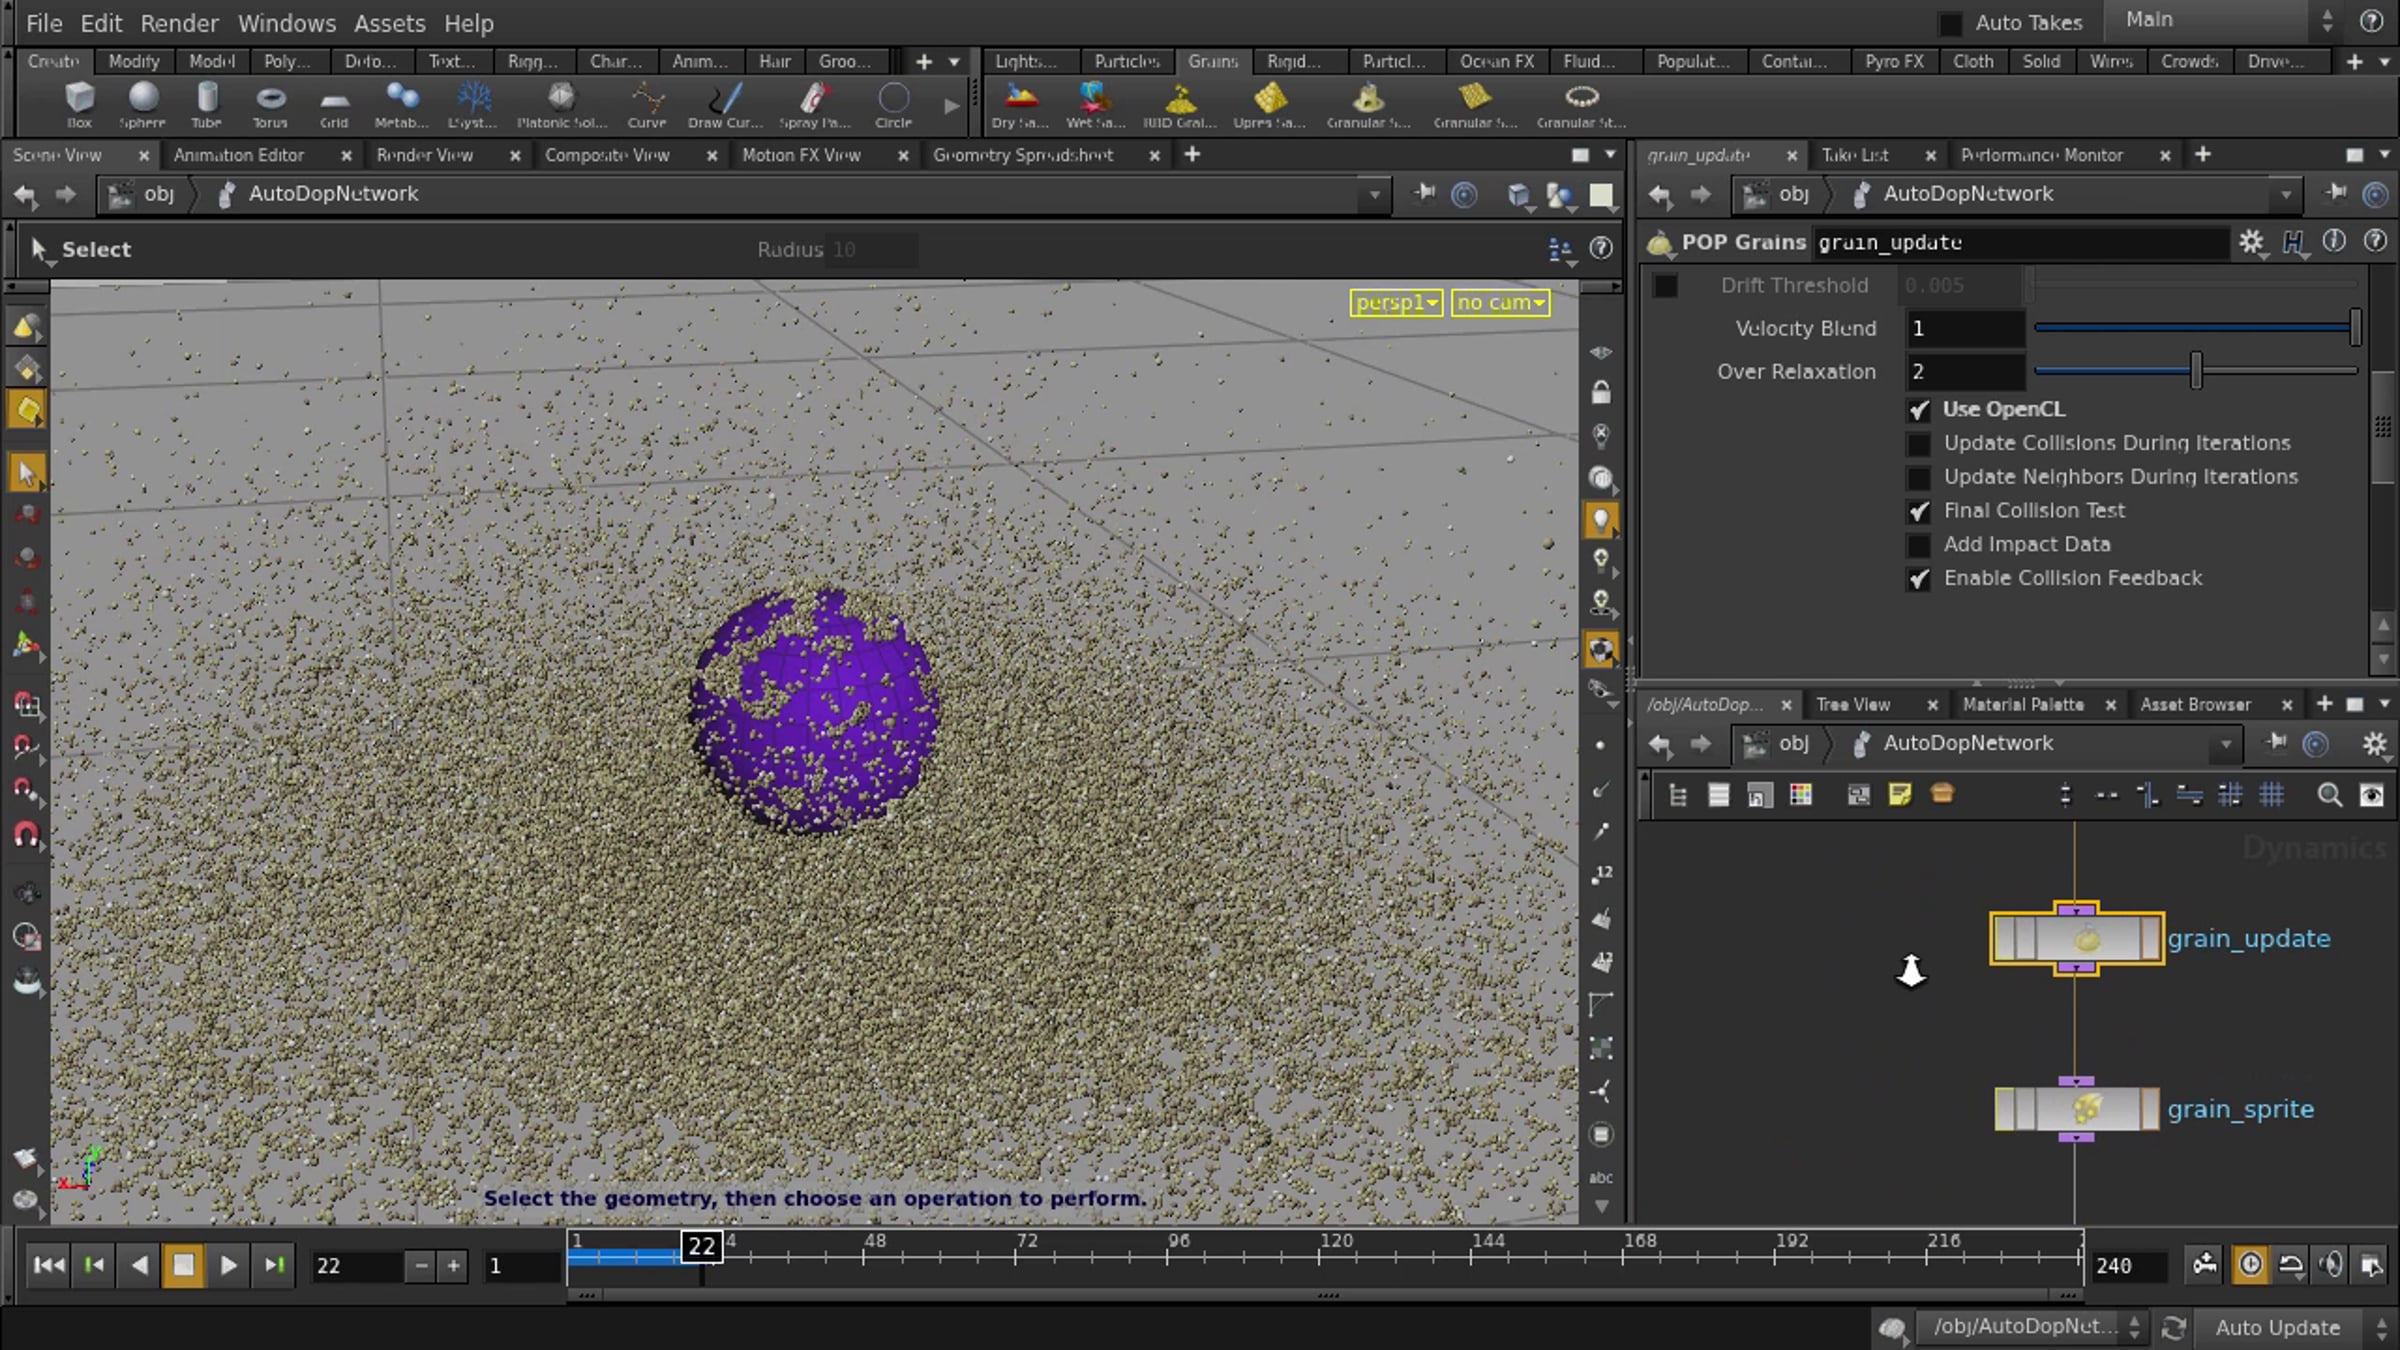This screenshot has height=1350, width=2400.
Task: Click the current frame number field
Action: [x=358, y=1266]
